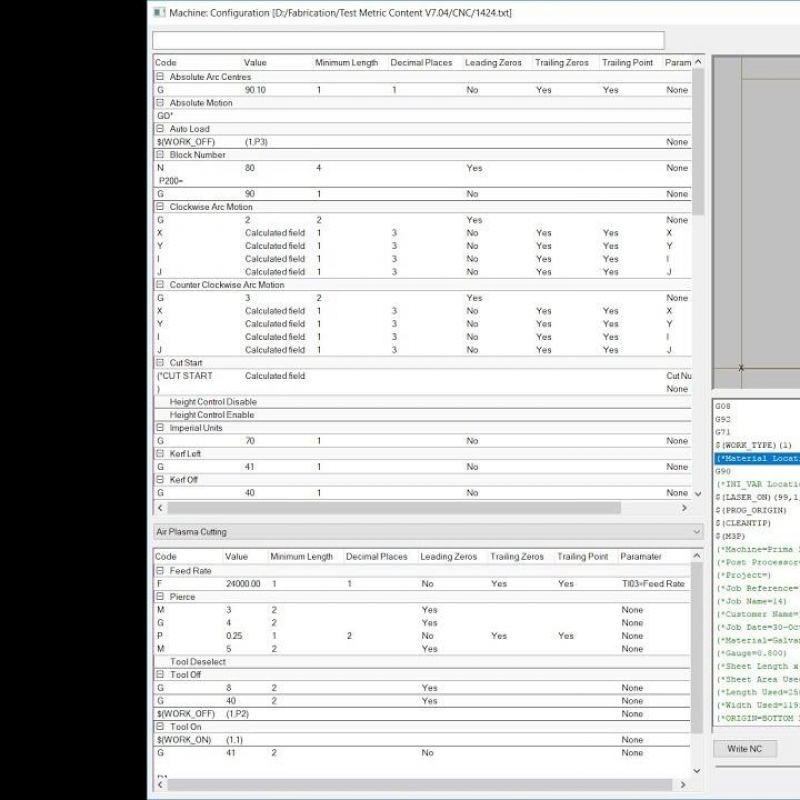Open the Air Plasma Cutting dropdown
The image size is (800, 800).
697,532
